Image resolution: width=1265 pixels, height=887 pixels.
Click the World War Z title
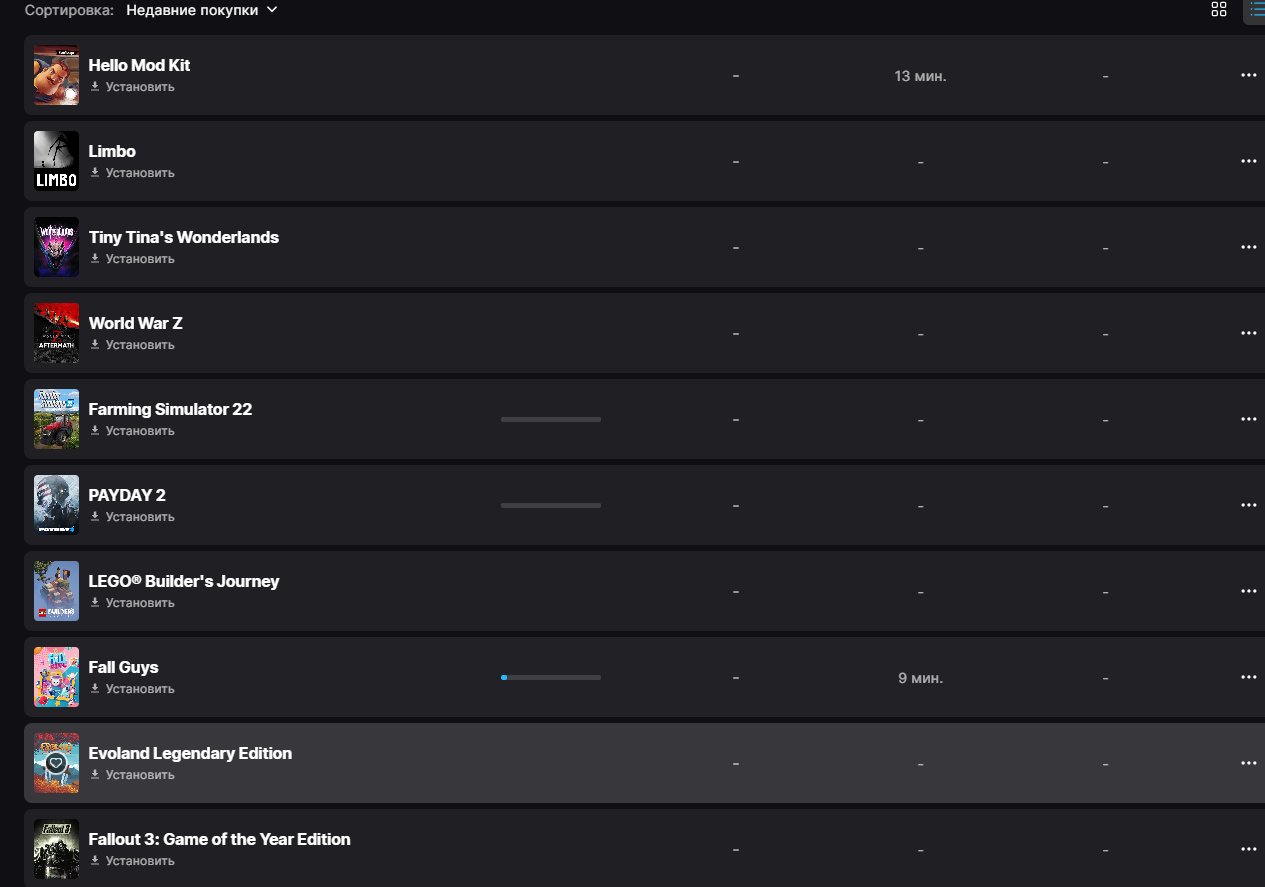(136, 323)
